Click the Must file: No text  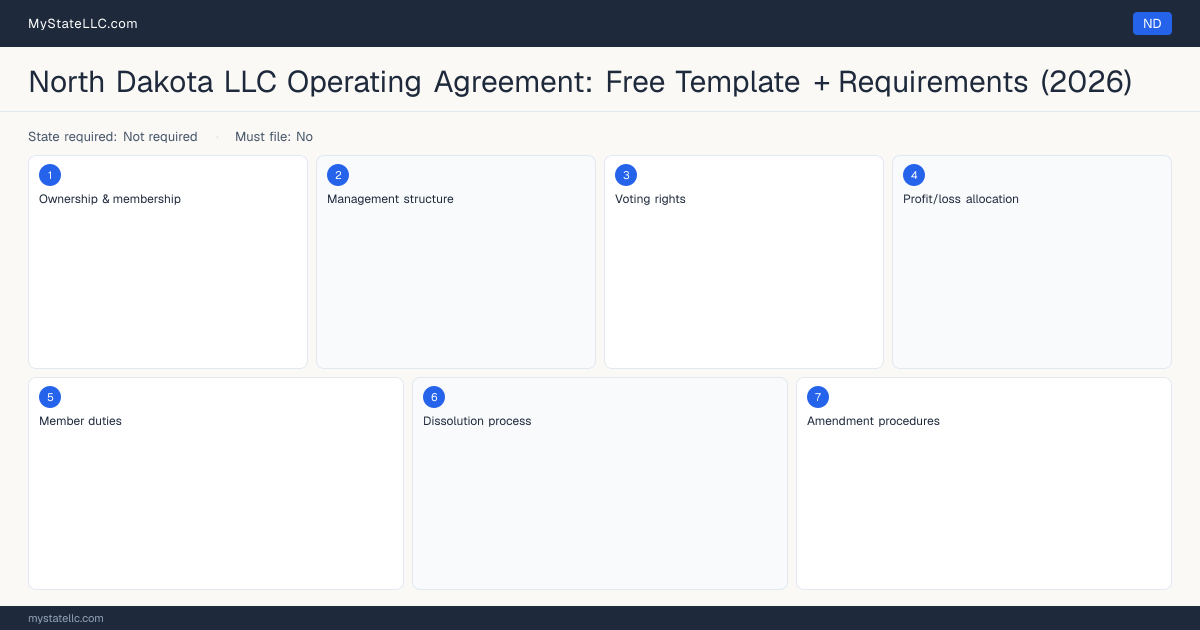pos(274,137)
